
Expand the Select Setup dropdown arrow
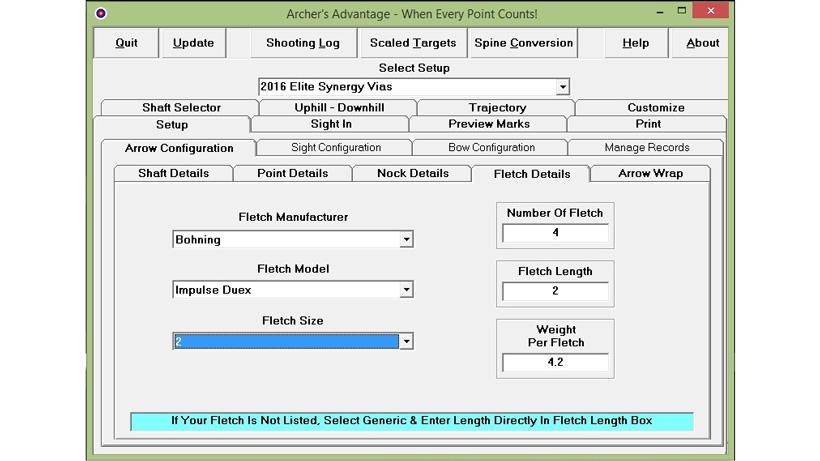click(x=562, y=87)
